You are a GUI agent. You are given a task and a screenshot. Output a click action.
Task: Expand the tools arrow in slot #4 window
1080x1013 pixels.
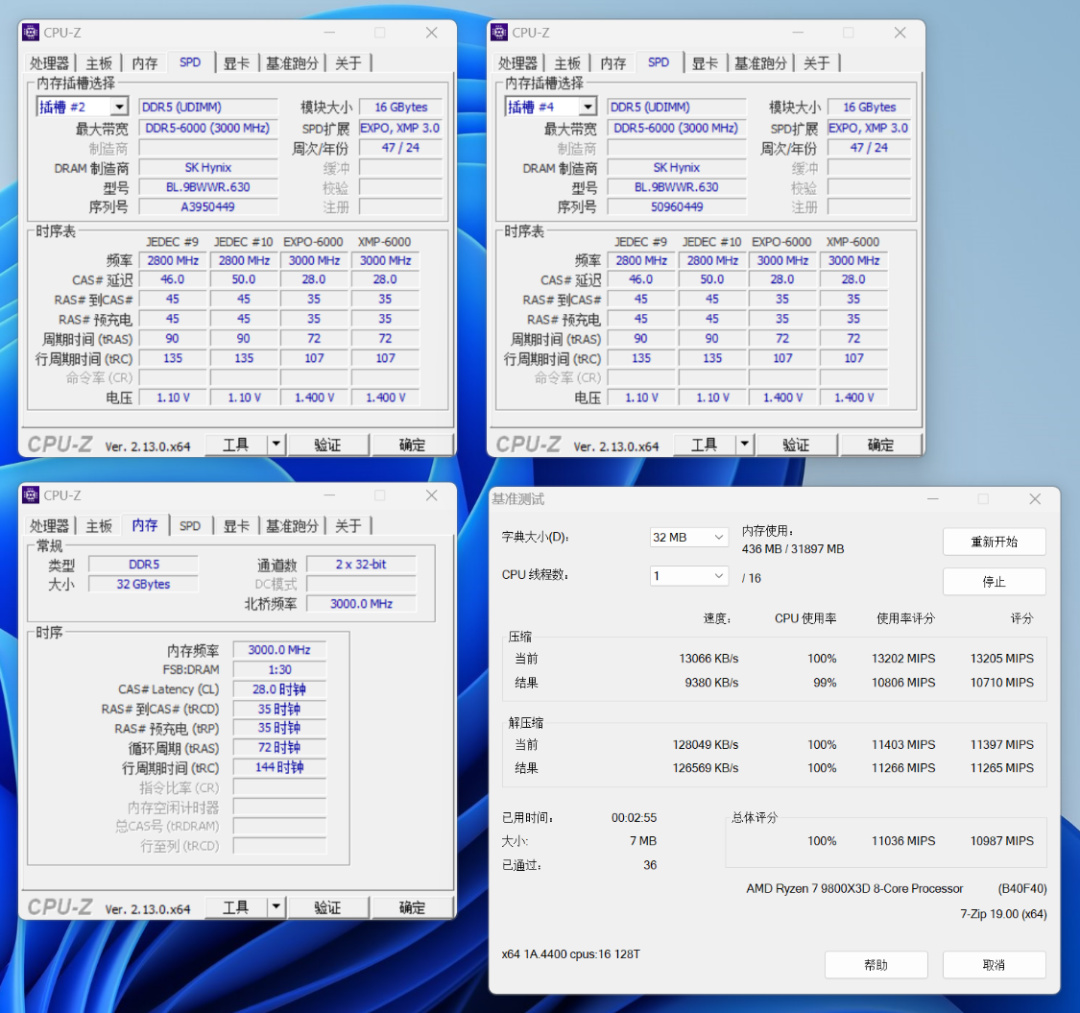(744, 444)
